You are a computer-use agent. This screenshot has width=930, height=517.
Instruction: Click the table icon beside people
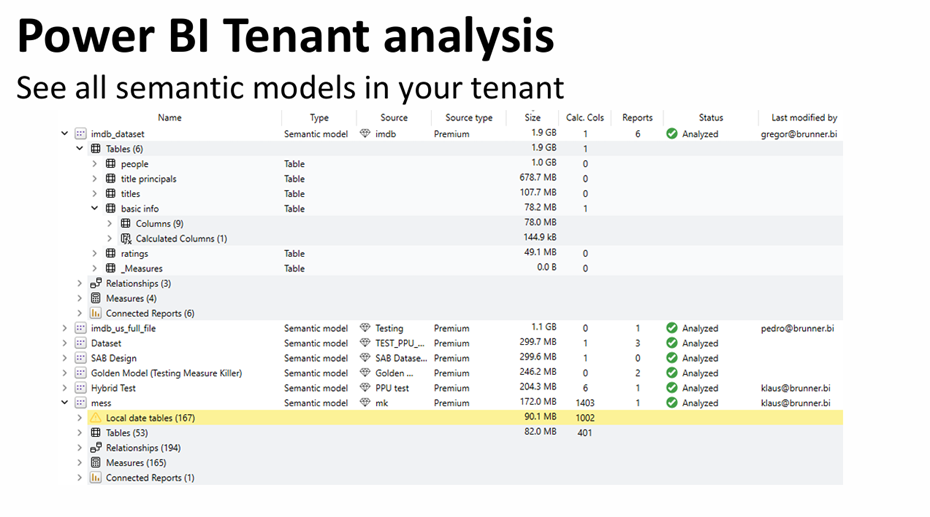[x=111, y=164]
